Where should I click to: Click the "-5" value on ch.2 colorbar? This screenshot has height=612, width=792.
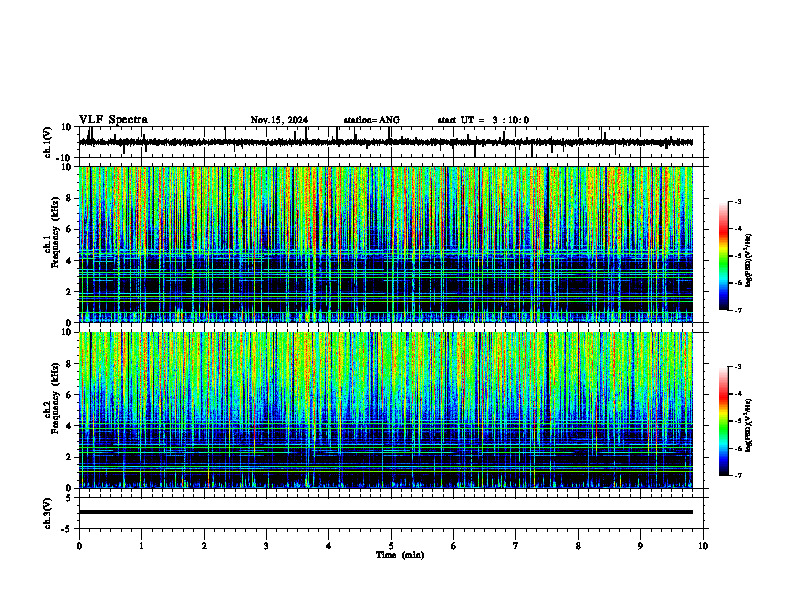point(738,421)
